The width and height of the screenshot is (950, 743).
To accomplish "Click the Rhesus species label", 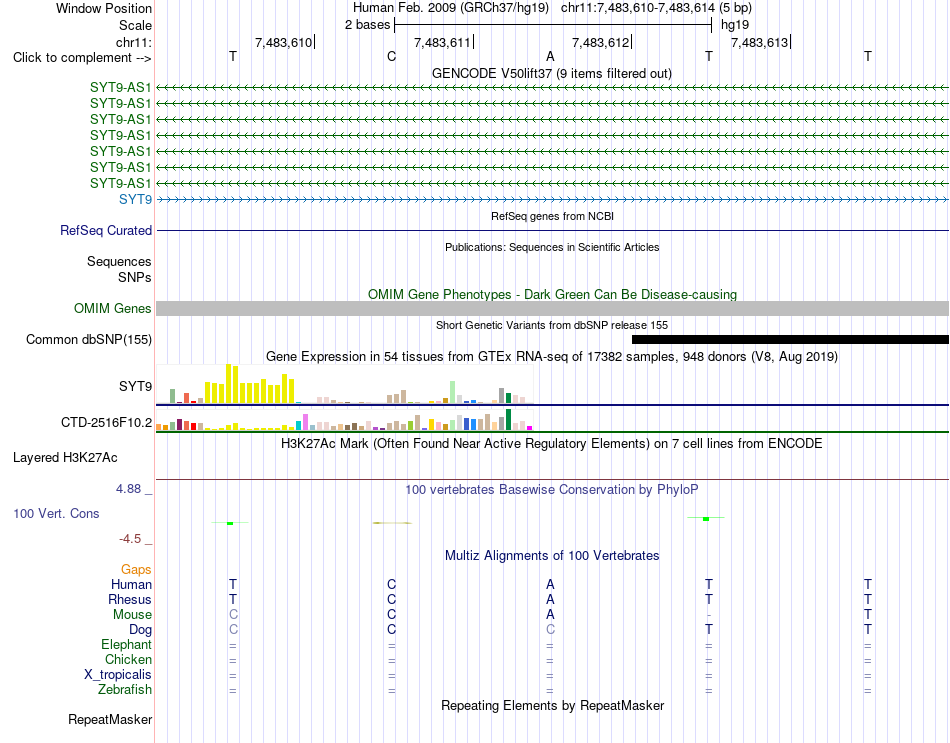I will (x=130, y=599).
